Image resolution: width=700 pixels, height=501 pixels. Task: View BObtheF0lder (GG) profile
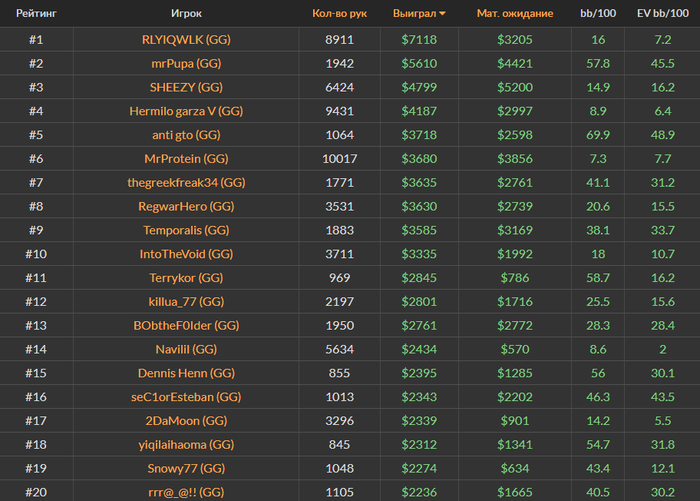point(186,326)
